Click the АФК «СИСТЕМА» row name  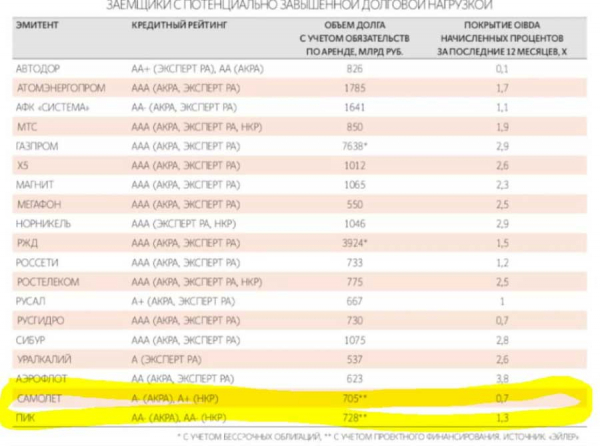point(50,107)
